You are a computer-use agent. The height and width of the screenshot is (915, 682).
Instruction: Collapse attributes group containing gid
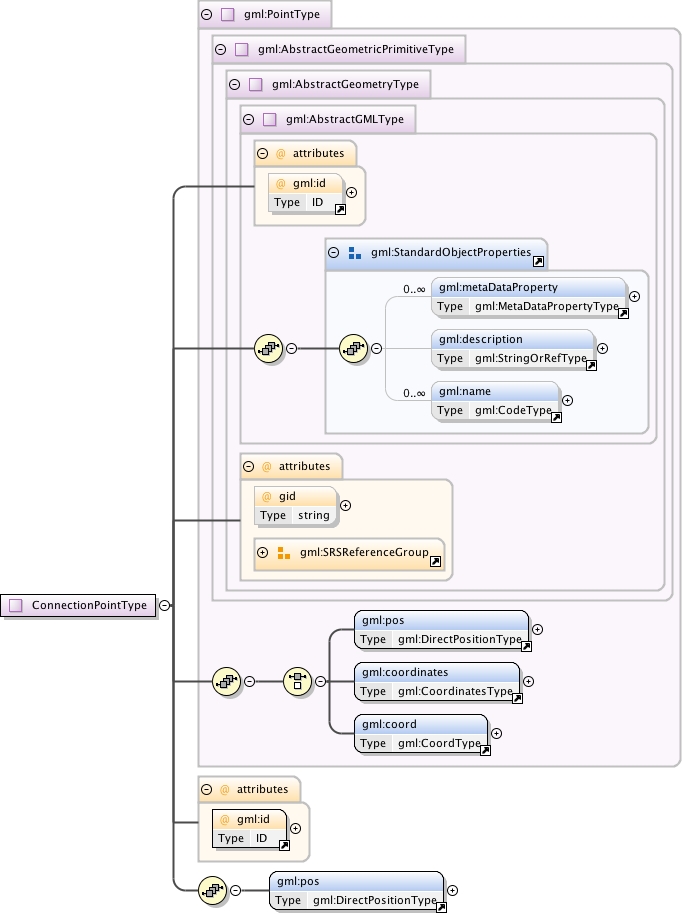[x=249, y=466]
